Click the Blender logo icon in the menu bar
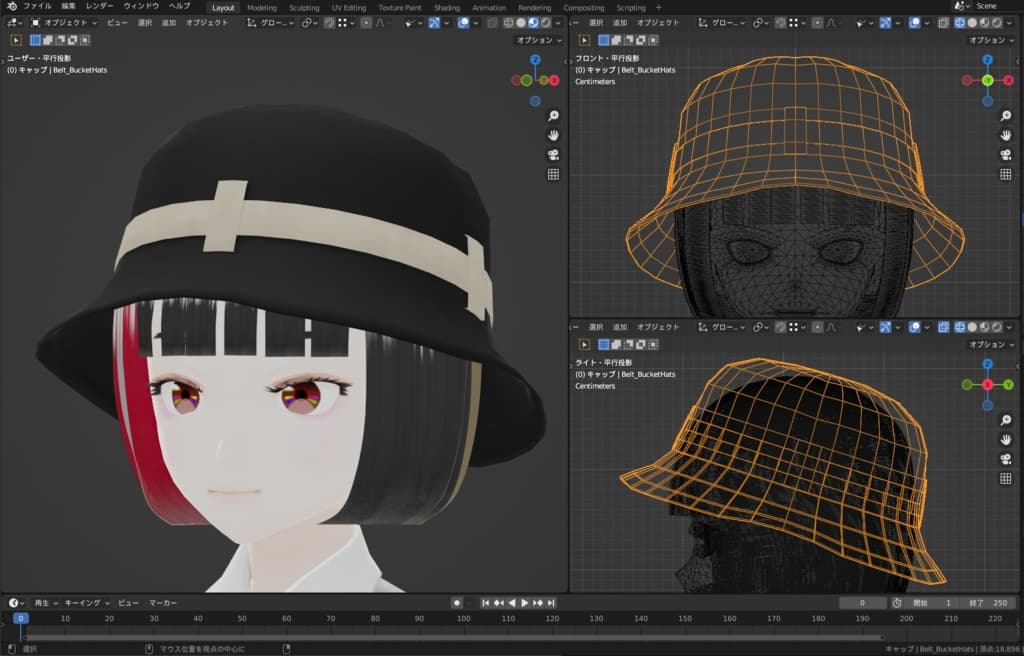 (x=10, y=6)
